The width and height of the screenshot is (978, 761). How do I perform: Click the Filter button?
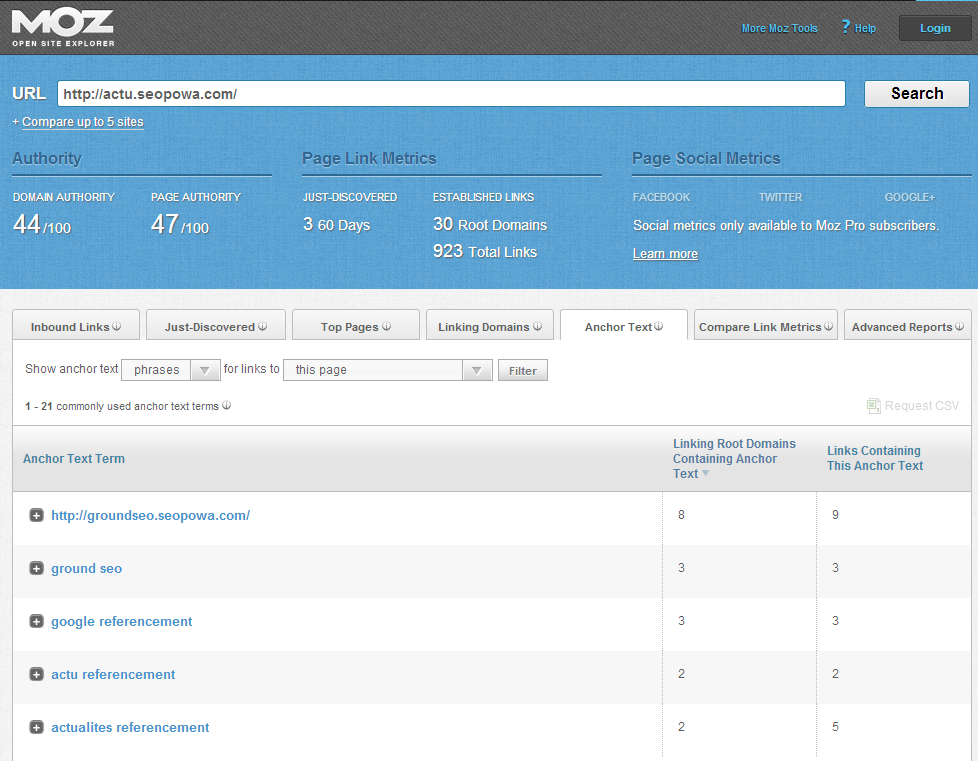tap(522, 371)
